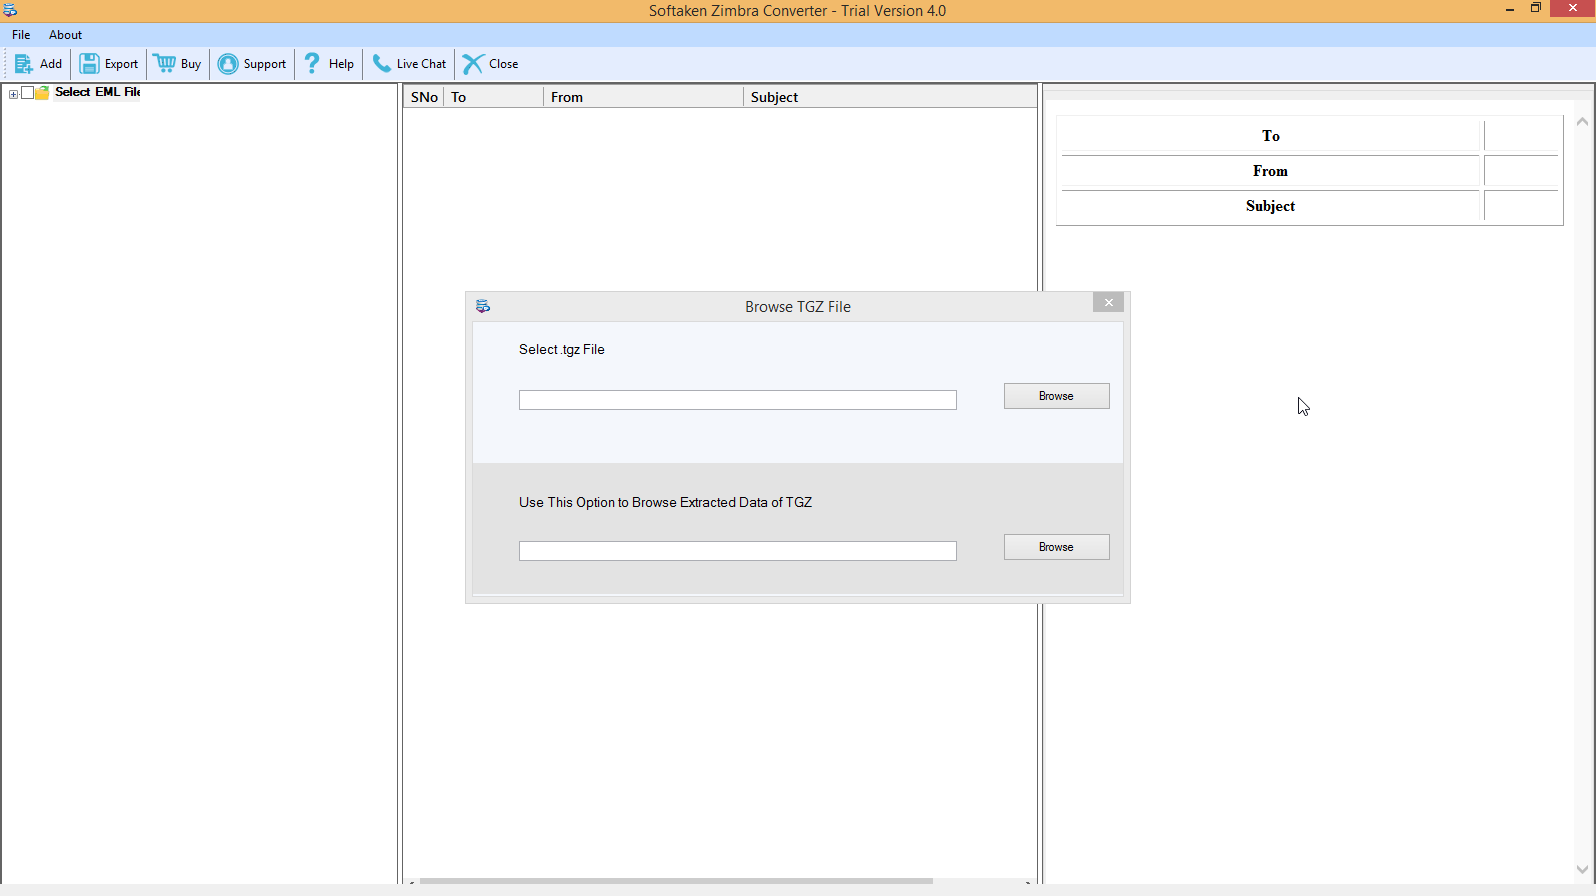Click the Live Chat phone icon

coord(382,64)
